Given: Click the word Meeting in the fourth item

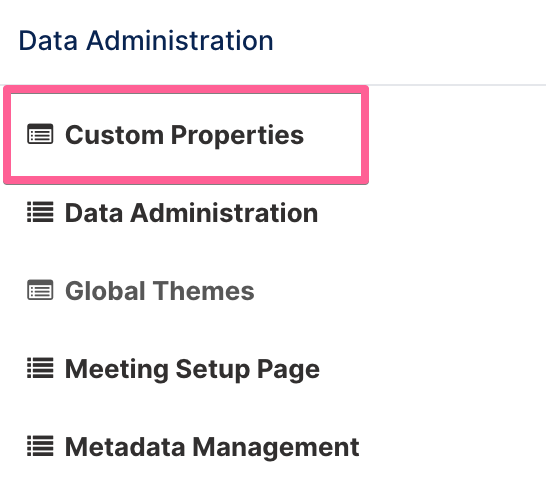Looking at the screenshot, I should pos(117,370).
